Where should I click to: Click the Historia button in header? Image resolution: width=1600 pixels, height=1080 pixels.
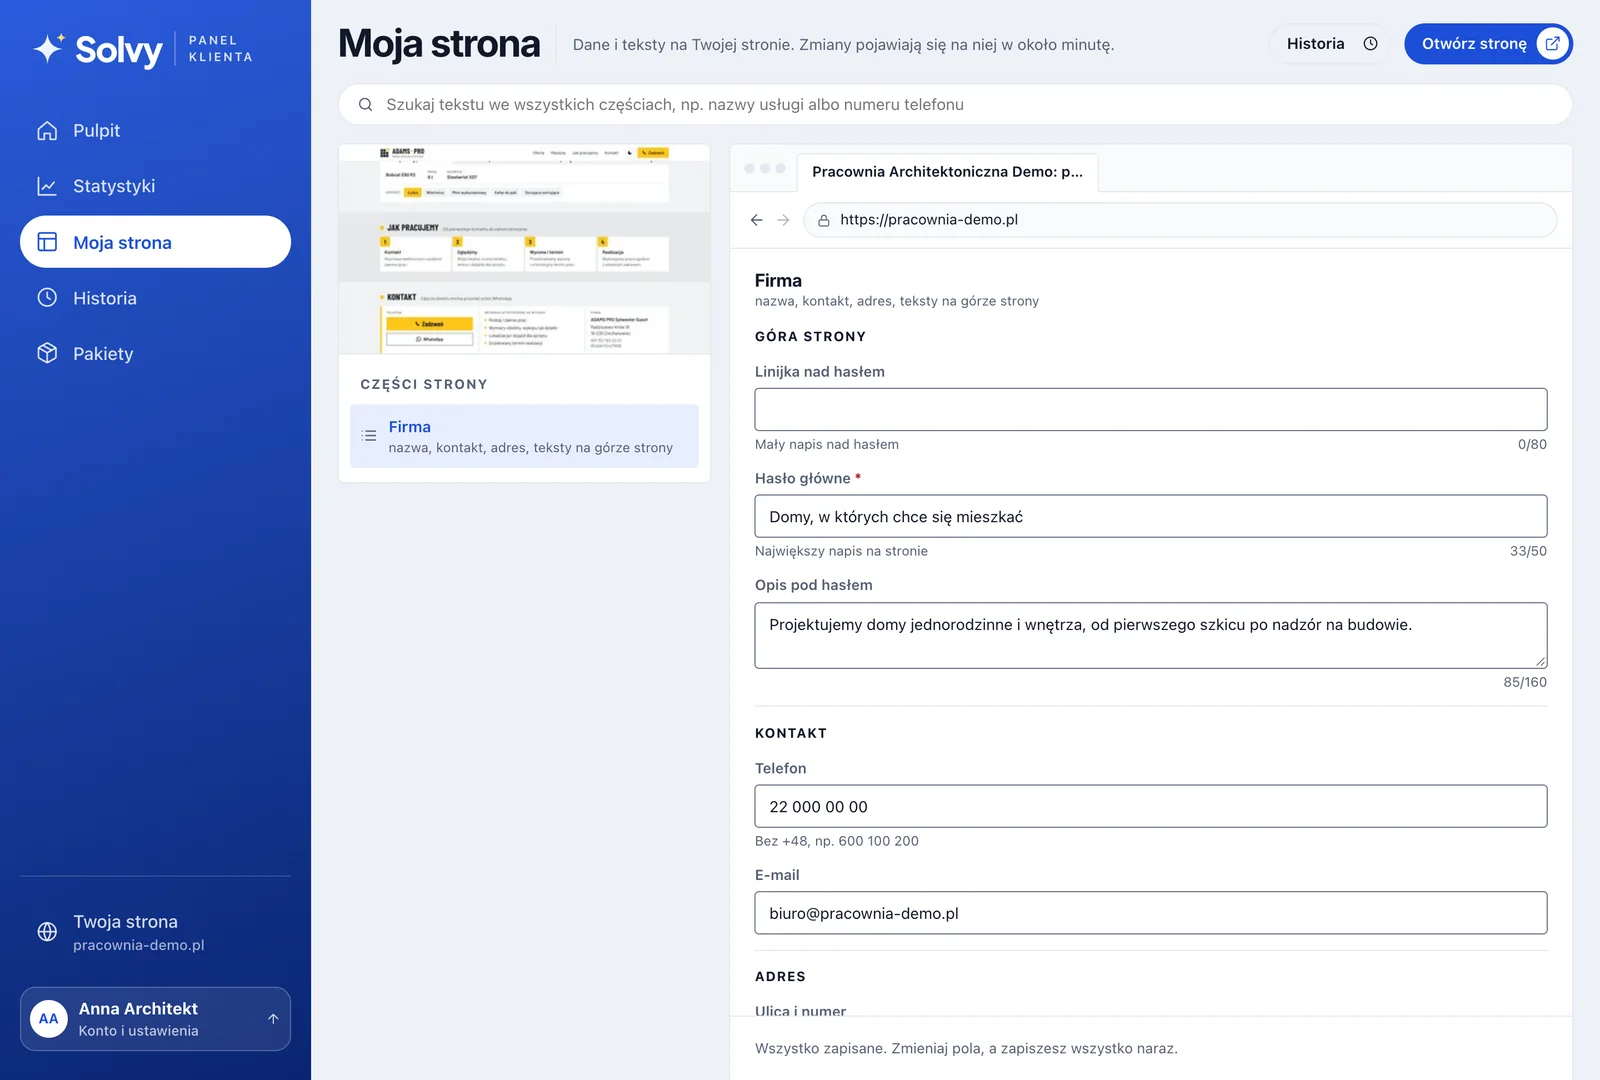point(1331,44)
